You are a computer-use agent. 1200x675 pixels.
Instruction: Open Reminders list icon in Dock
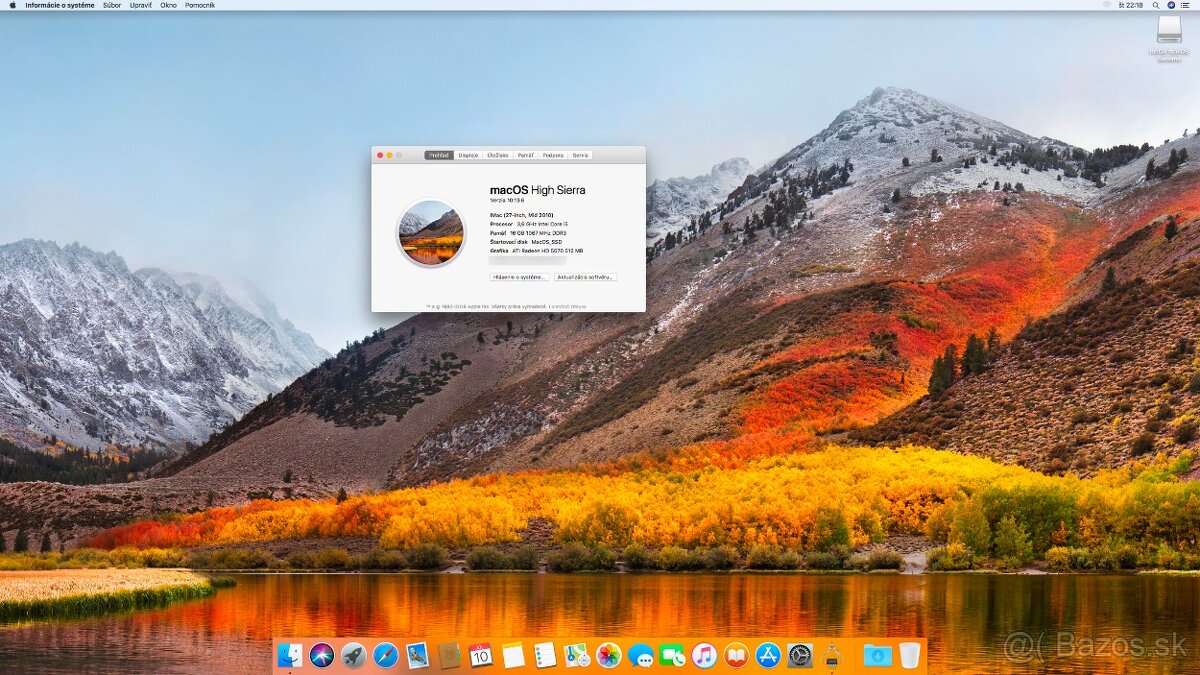[545, 655]
